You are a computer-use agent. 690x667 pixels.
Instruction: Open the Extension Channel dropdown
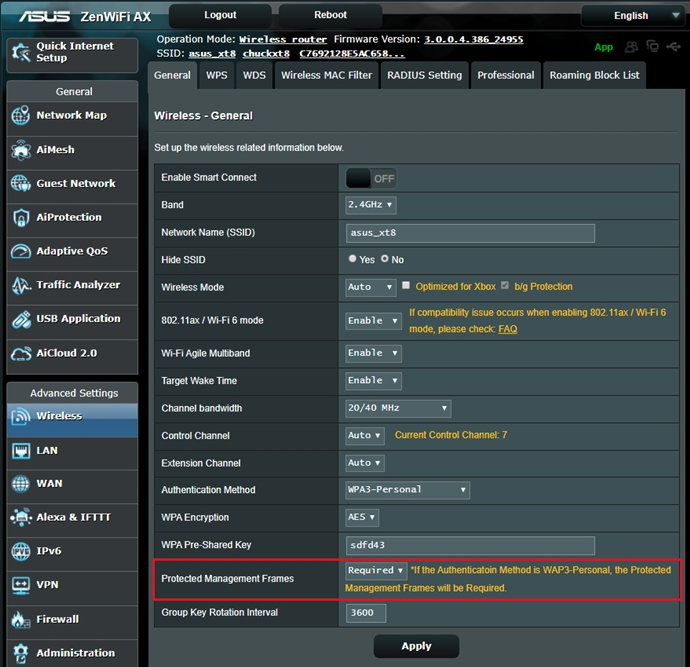click(365, 463)
